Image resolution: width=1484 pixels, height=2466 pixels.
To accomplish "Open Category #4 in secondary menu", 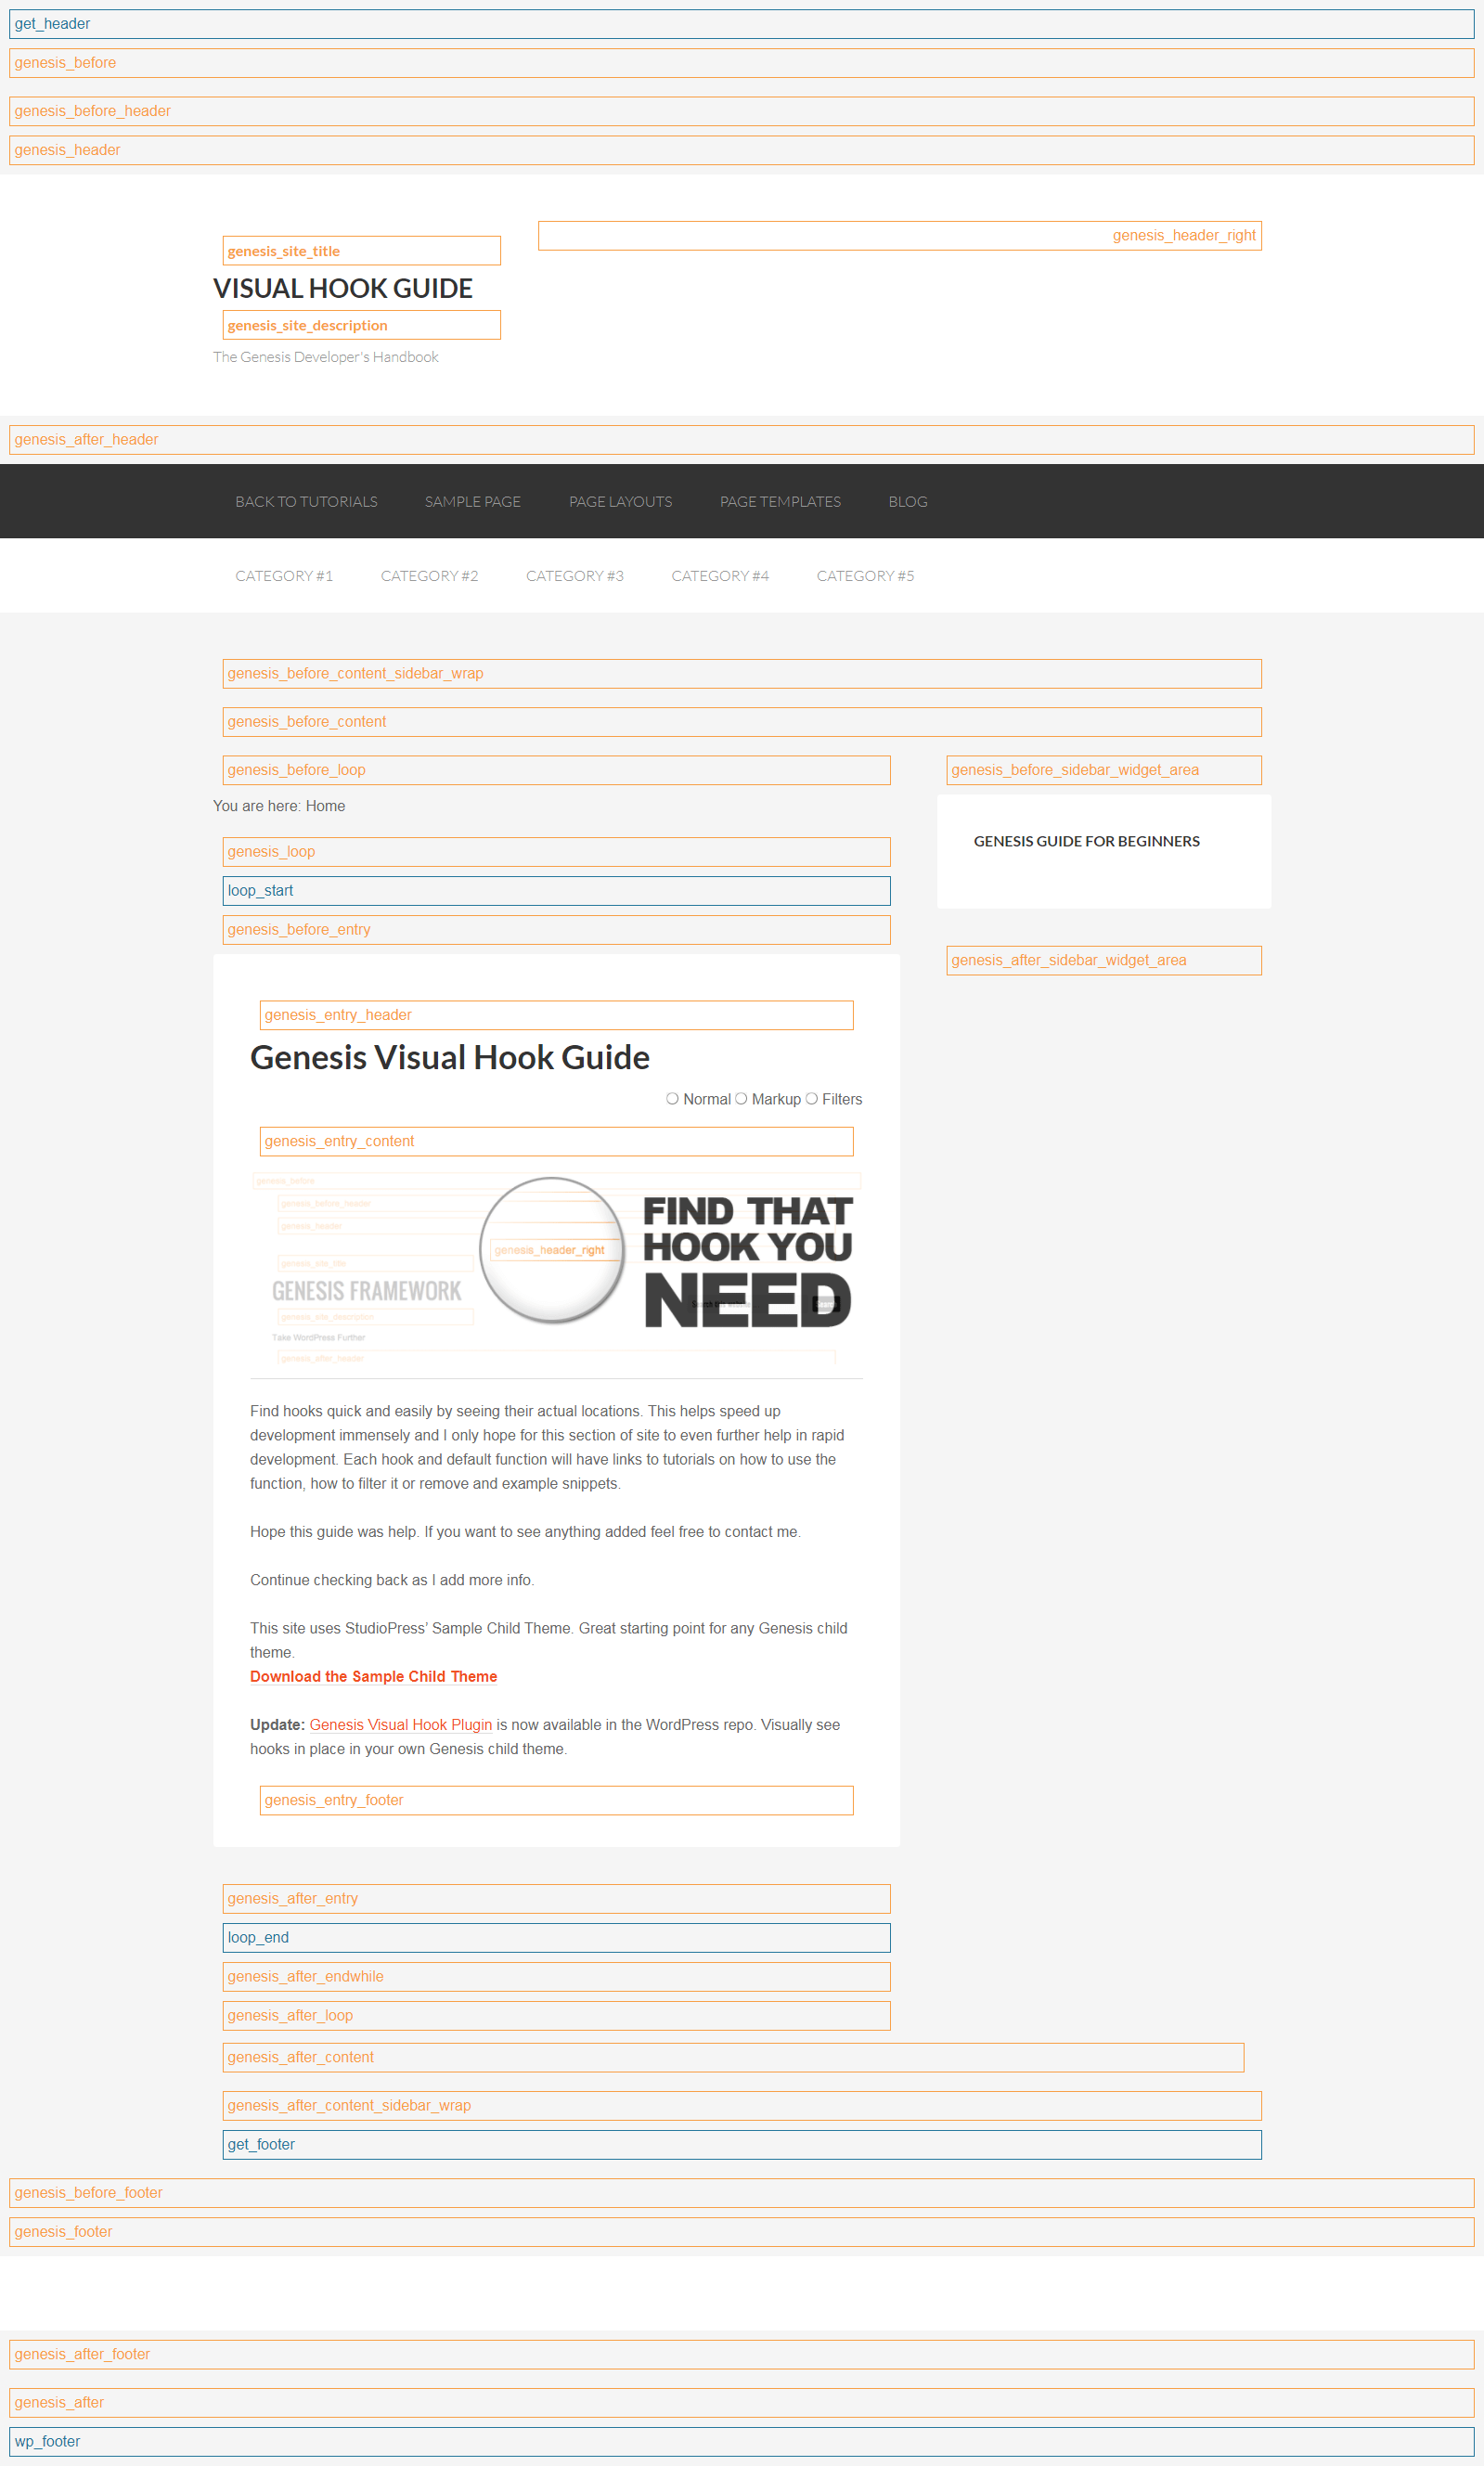I will [720, 575].
